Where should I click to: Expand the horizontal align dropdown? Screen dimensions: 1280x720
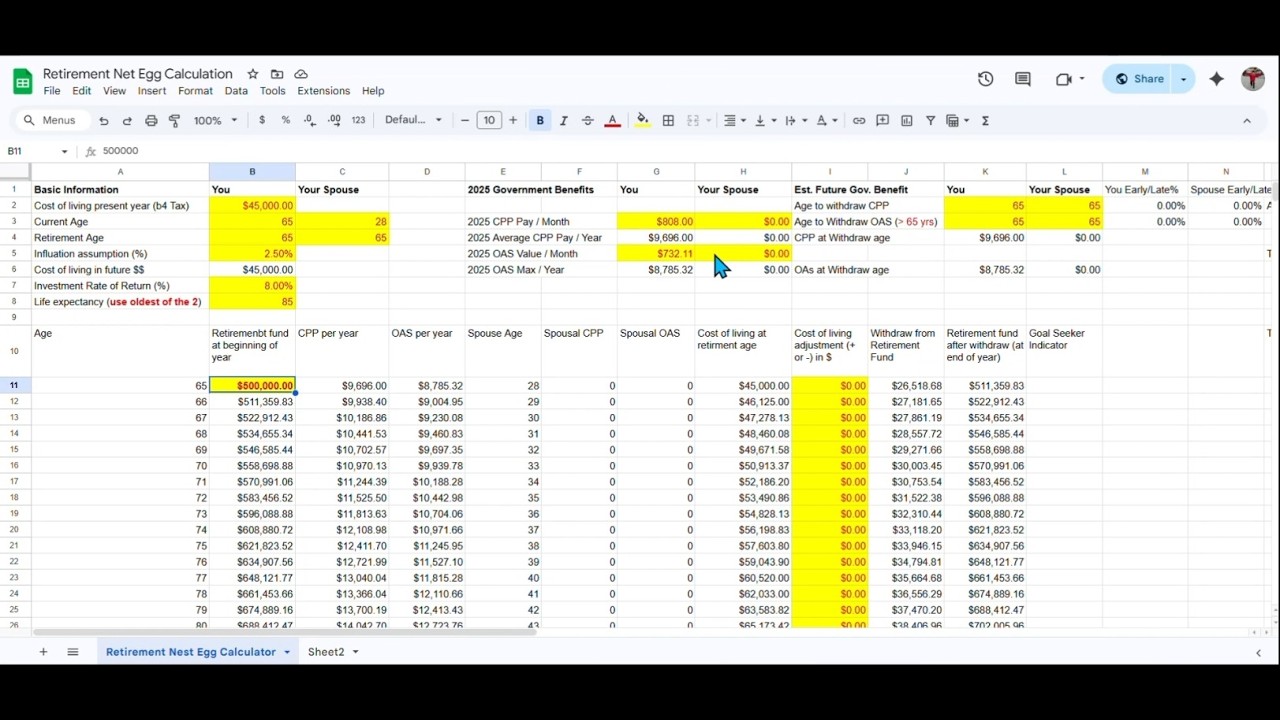(735, 121)
